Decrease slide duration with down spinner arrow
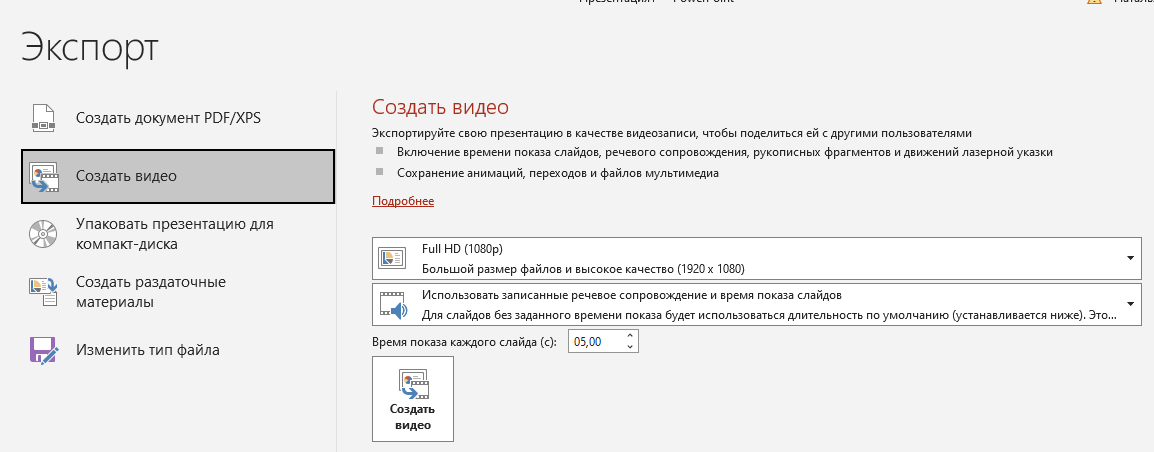 pos(629,347)
